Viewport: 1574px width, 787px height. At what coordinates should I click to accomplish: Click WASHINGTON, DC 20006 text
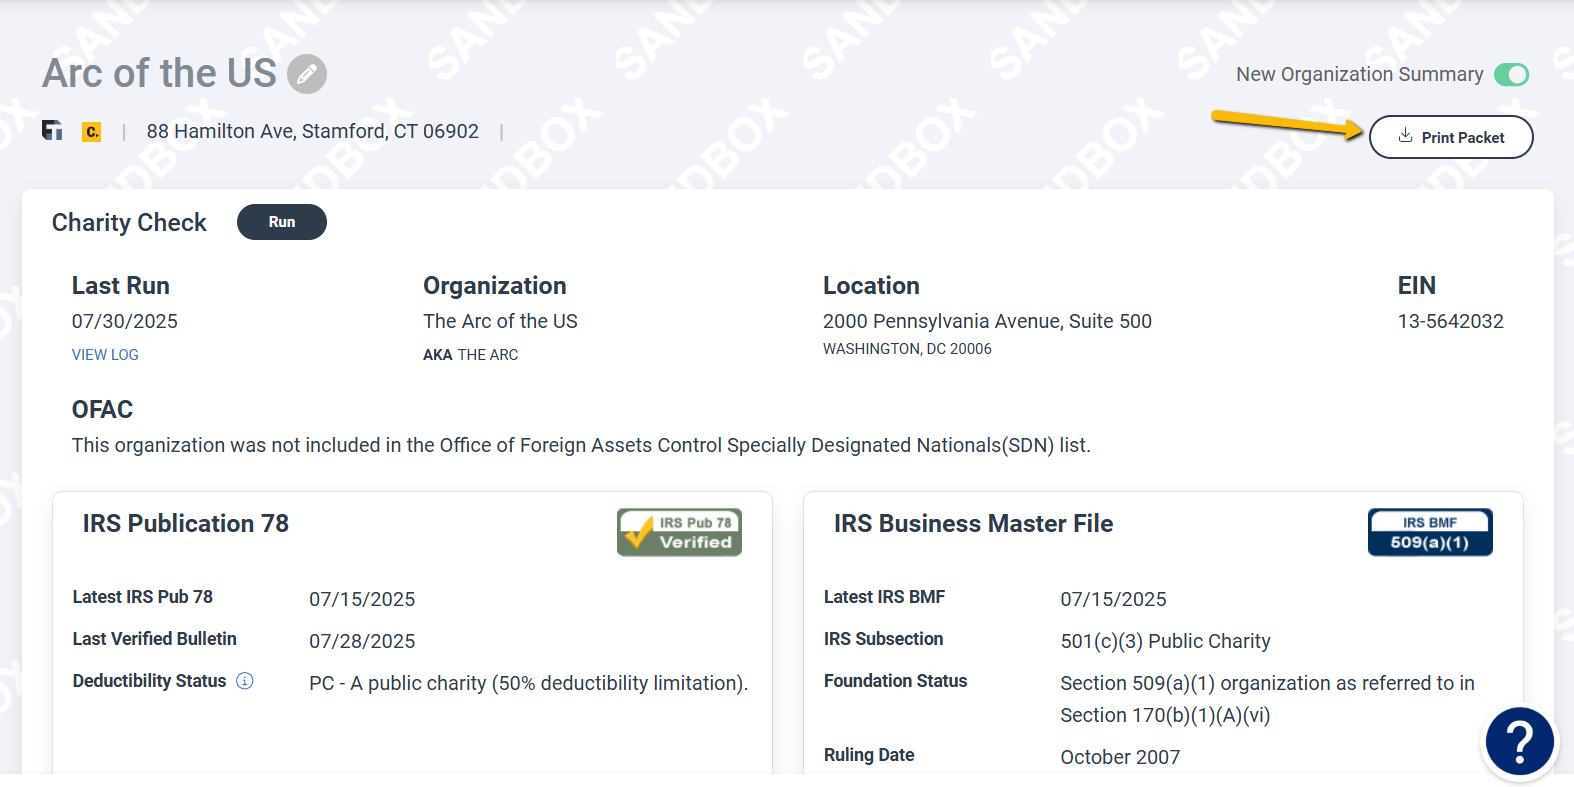tap(907, 349)
